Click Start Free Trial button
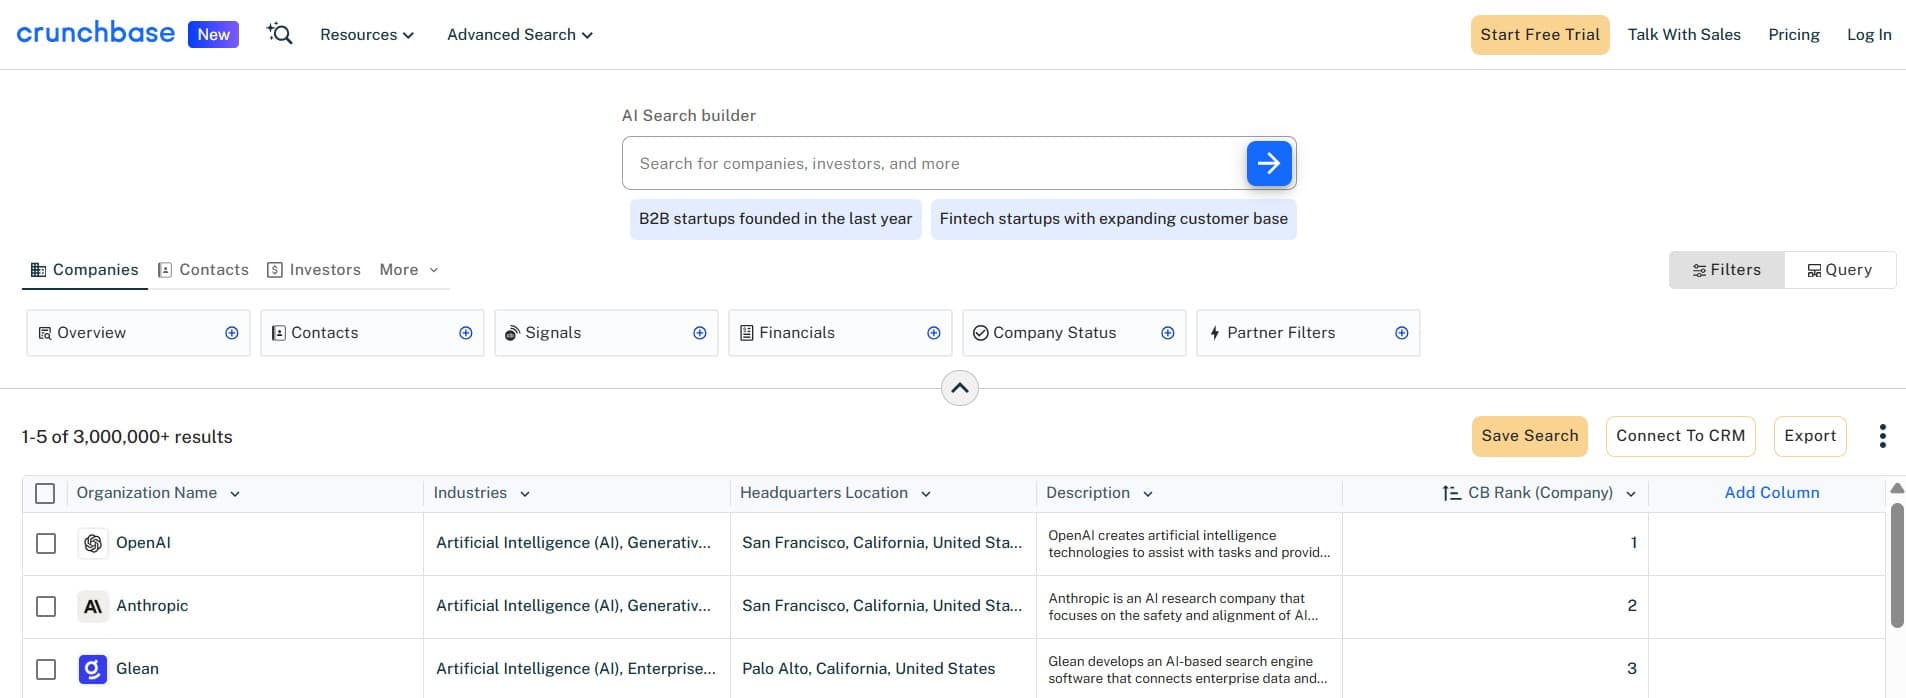The height and width of the screenshot is (698, 1906). pos(1540,35)
